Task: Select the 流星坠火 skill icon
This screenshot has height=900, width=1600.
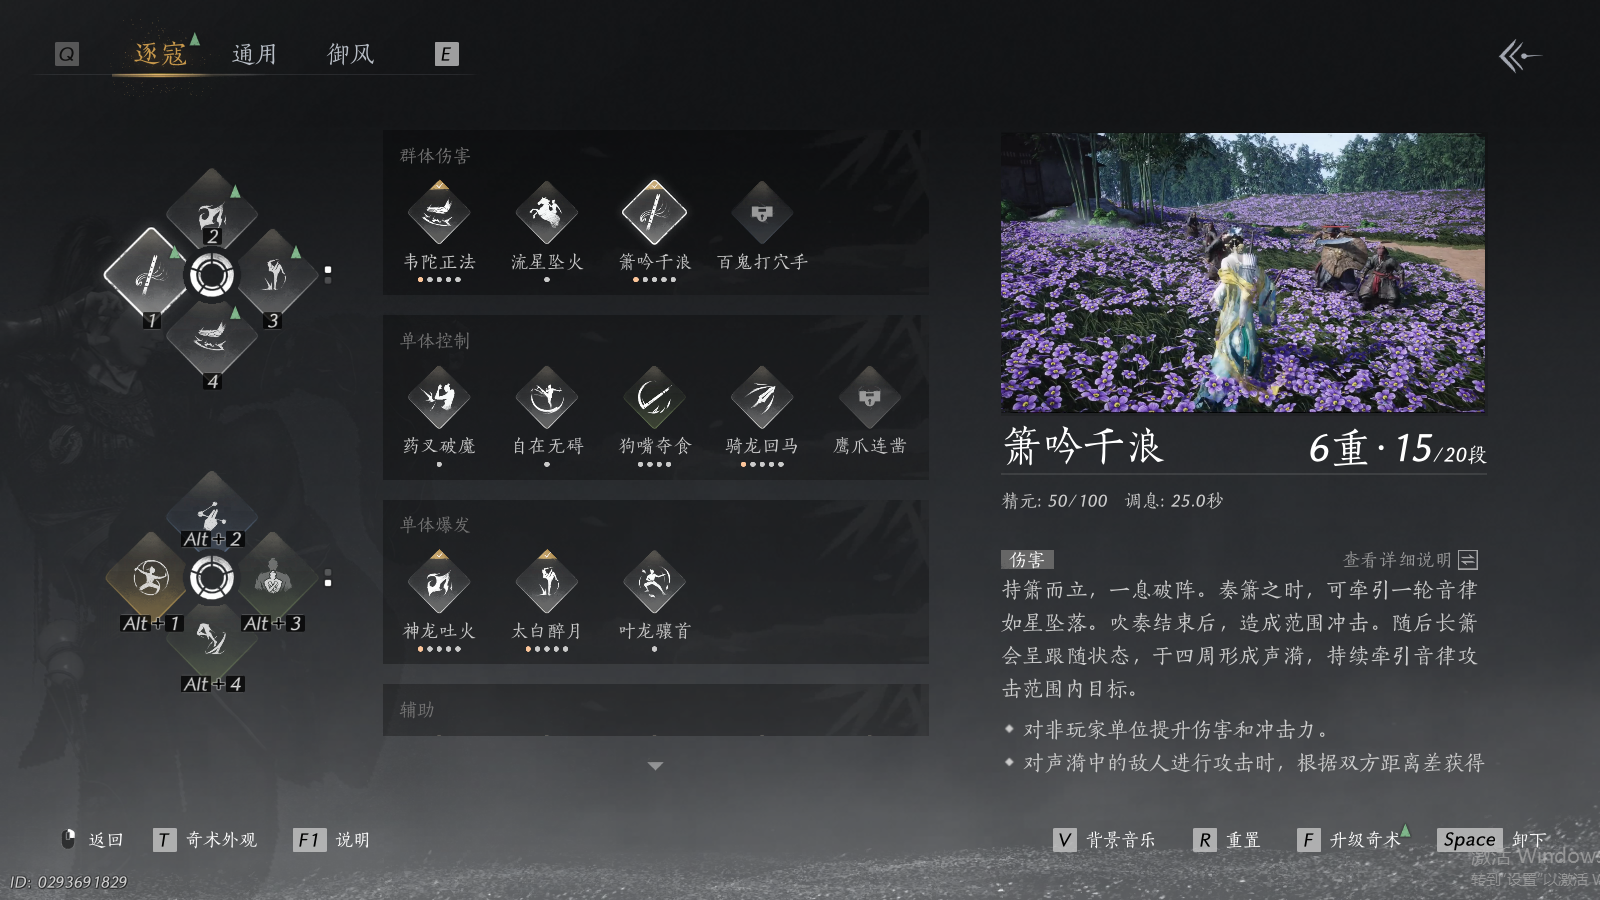Action: [546, 213]
